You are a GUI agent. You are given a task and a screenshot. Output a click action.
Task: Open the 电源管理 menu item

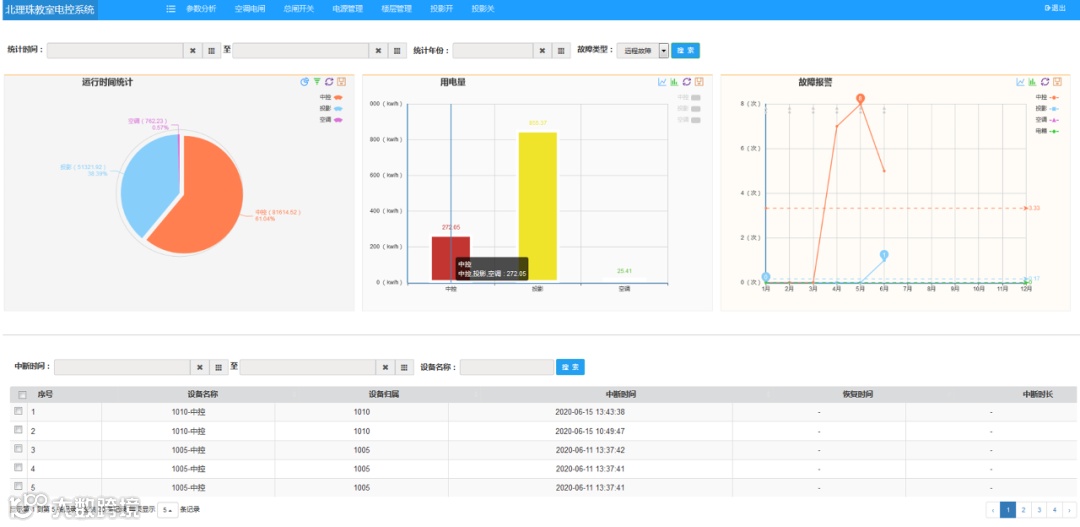(x=347, y=9)
